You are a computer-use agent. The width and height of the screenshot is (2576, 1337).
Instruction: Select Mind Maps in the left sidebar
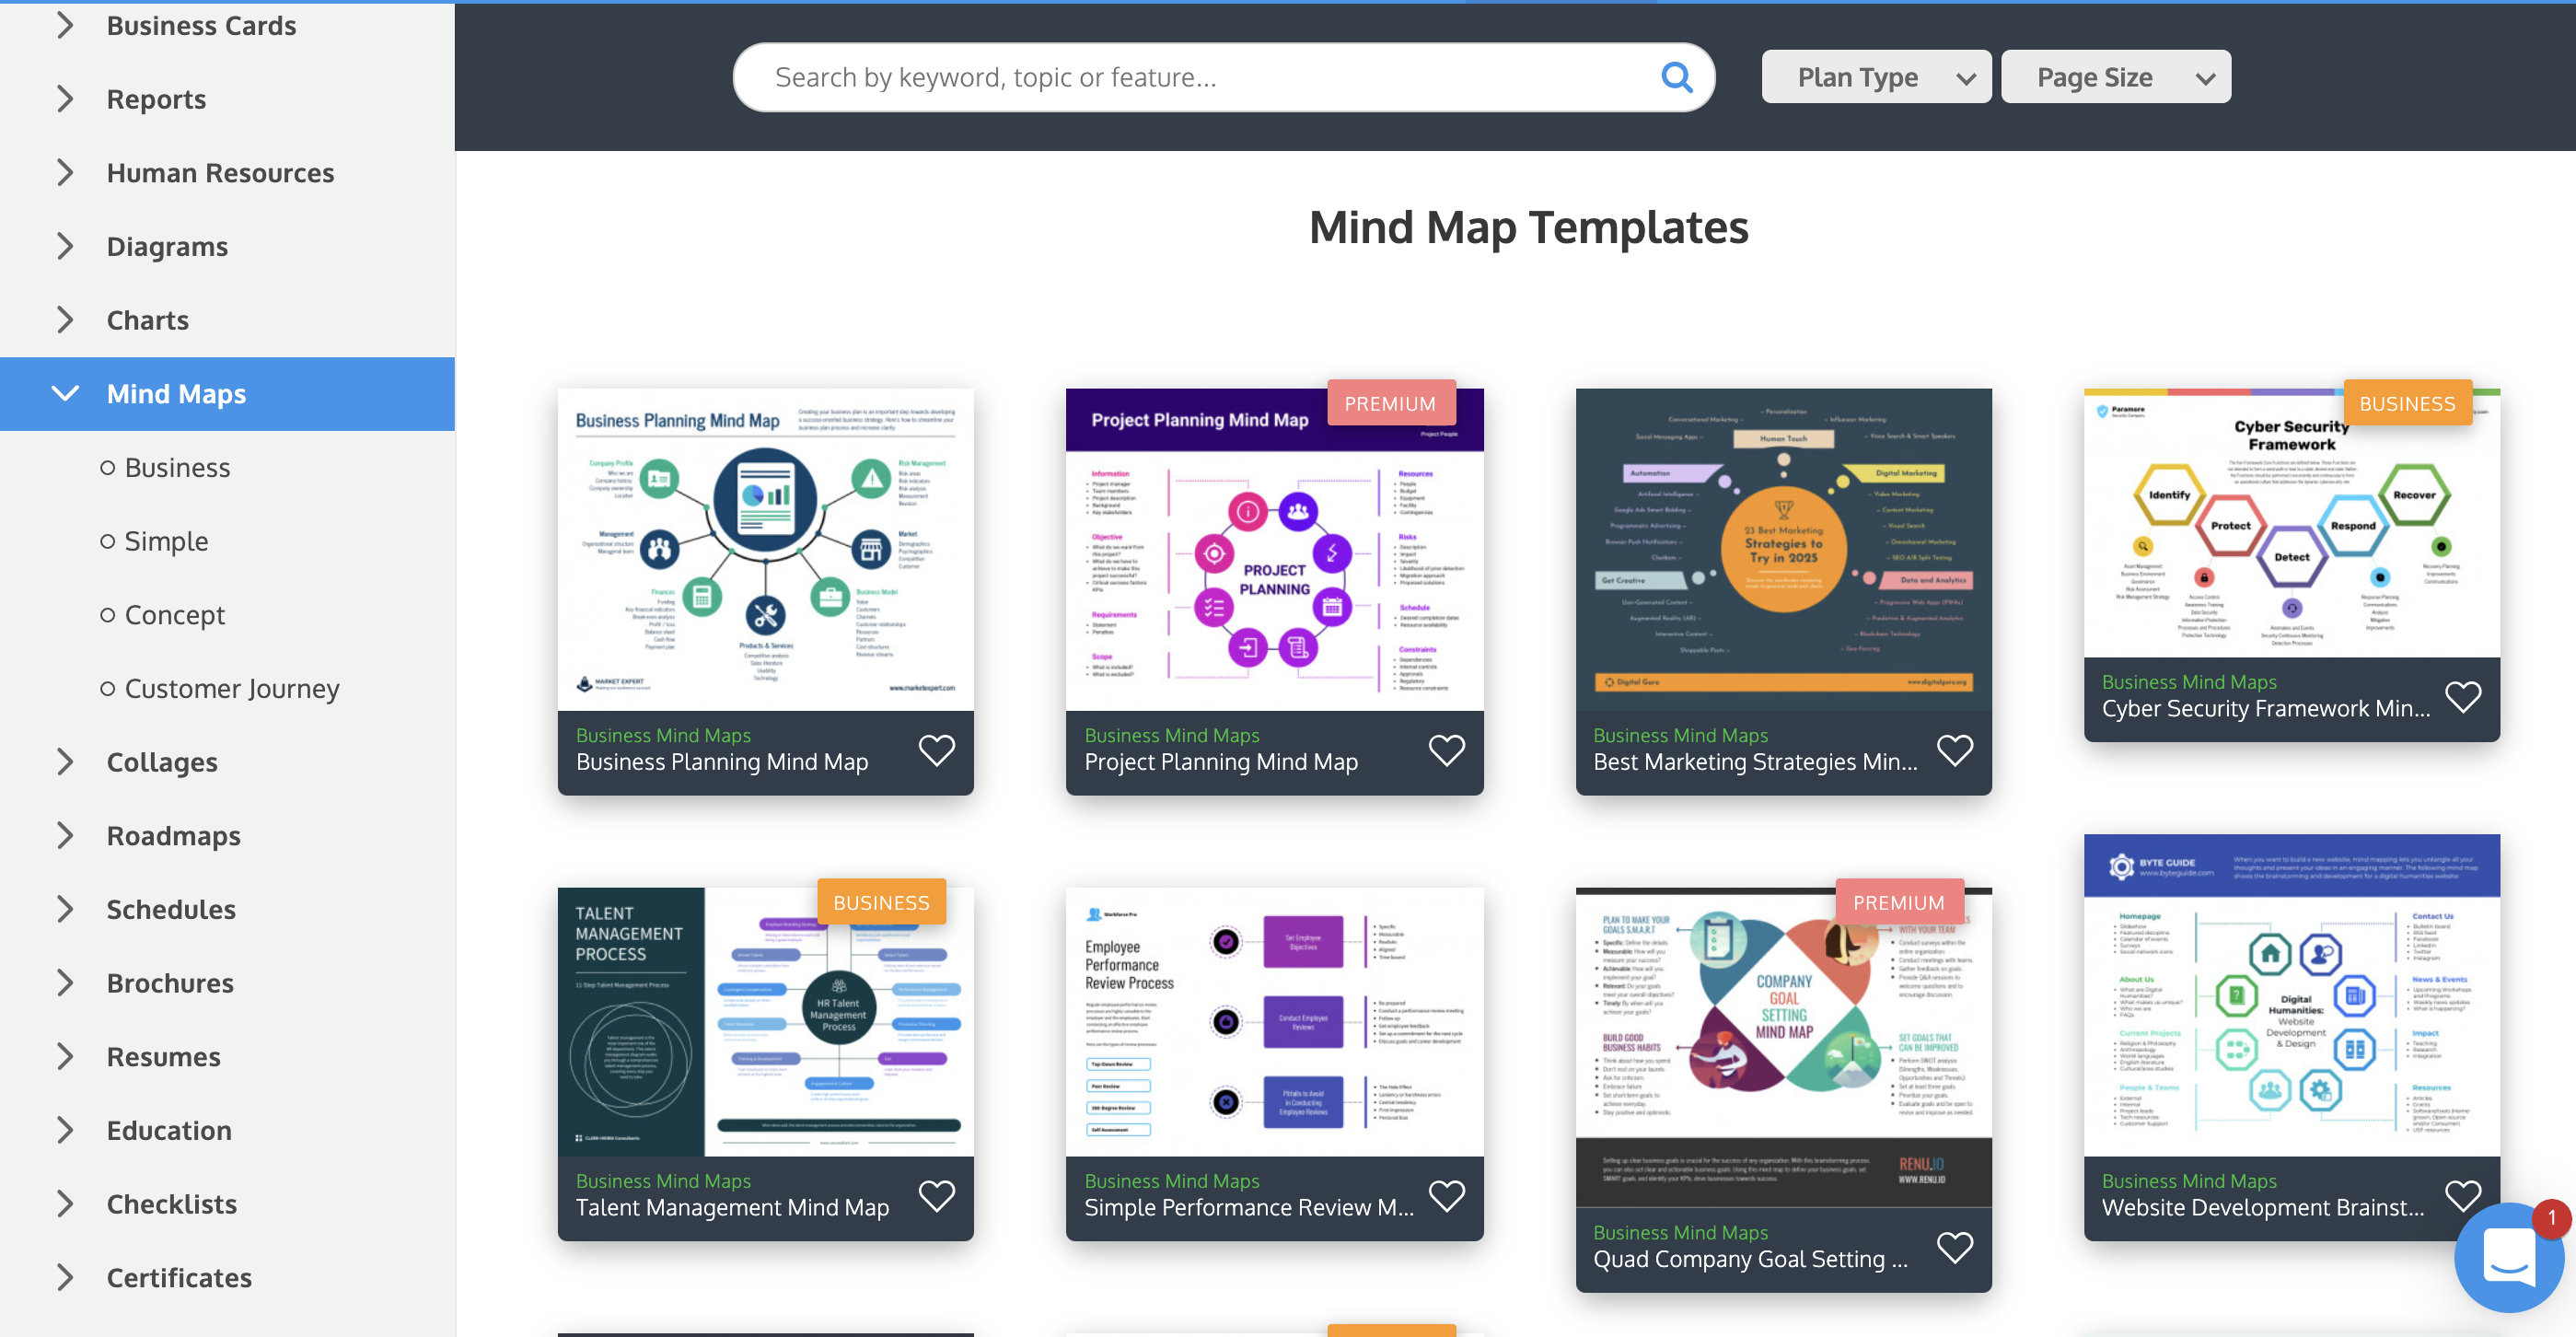click(179, 393)
